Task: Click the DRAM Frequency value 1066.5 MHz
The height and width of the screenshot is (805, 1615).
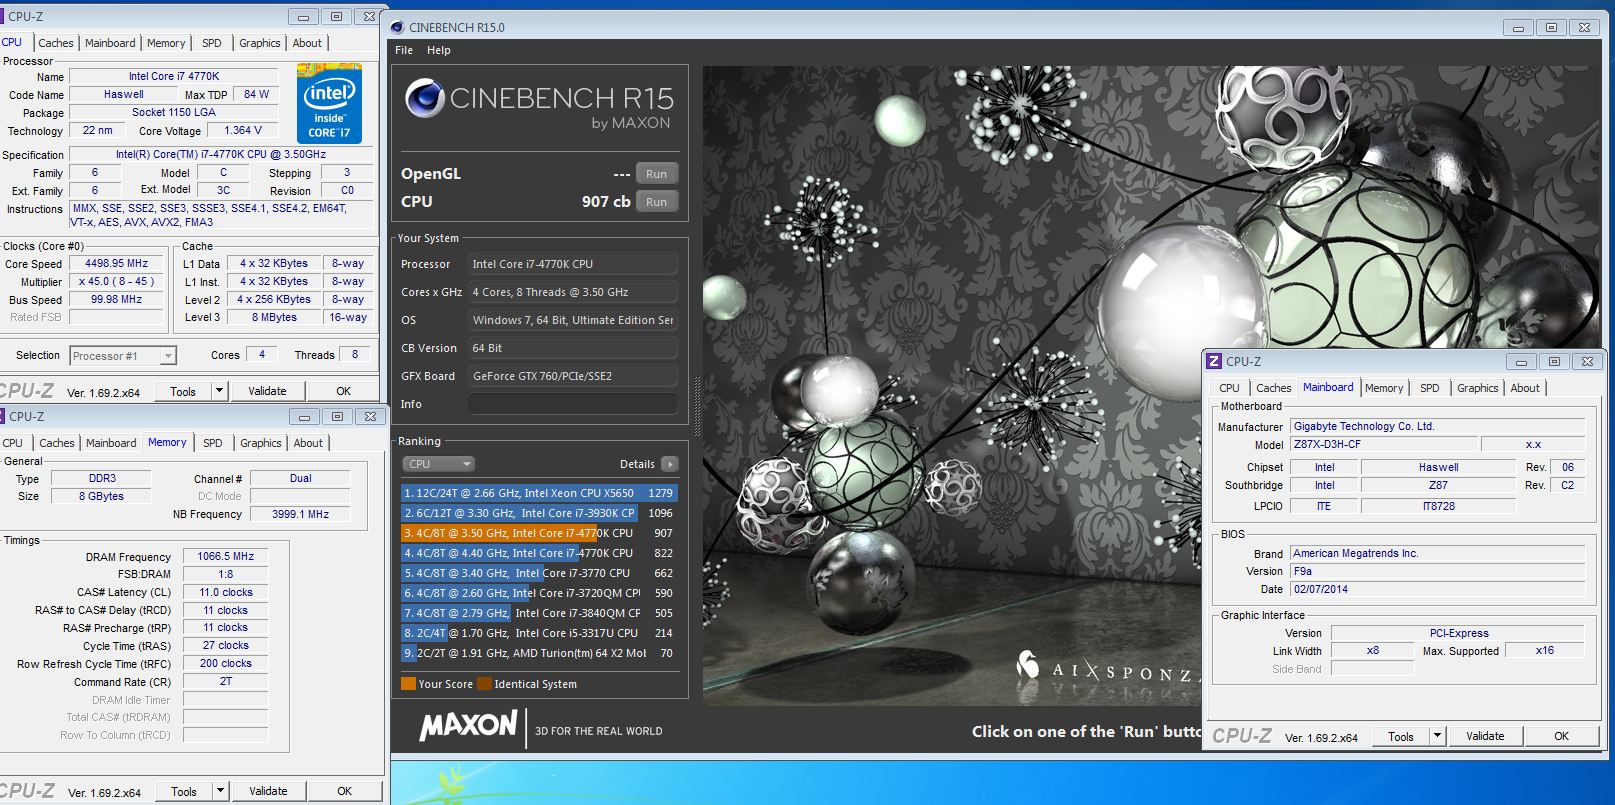Action: point(226,556)
